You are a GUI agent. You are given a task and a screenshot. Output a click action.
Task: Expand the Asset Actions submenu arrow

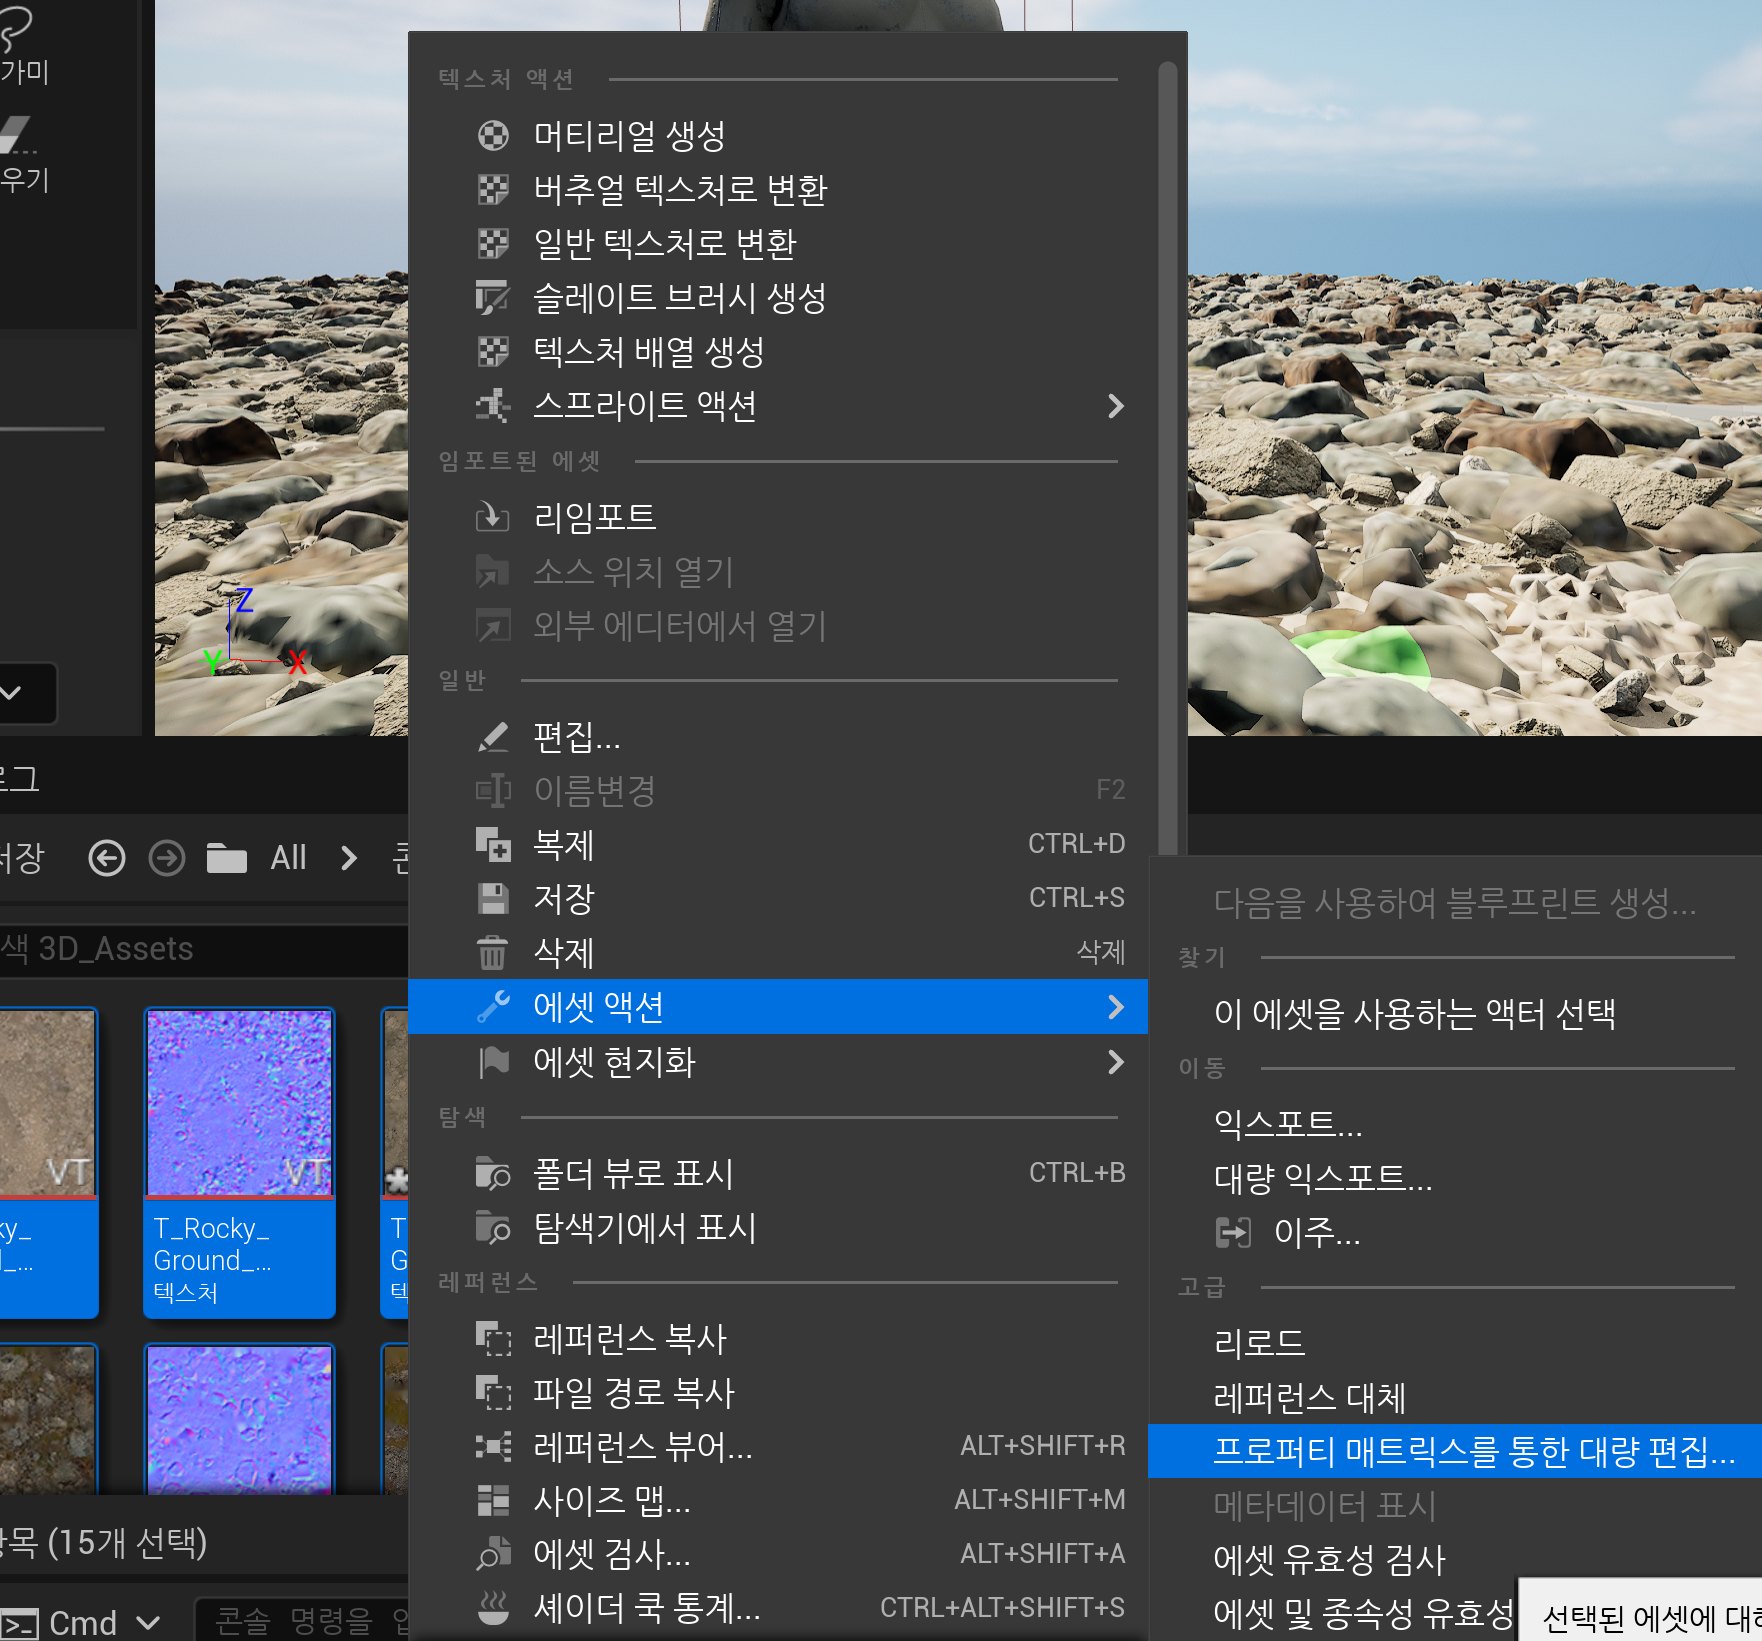[x=1116, y=1007]
